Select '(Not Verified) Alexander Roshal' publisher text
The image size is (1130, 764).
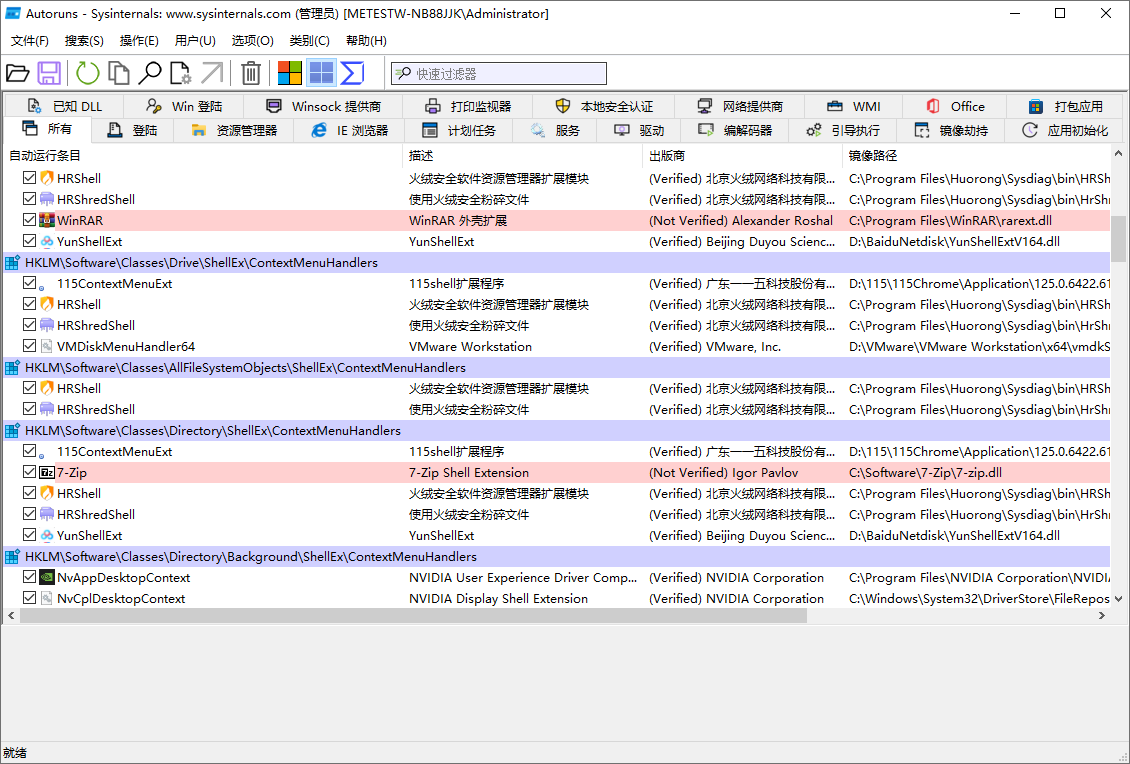[x=741, y=221]
